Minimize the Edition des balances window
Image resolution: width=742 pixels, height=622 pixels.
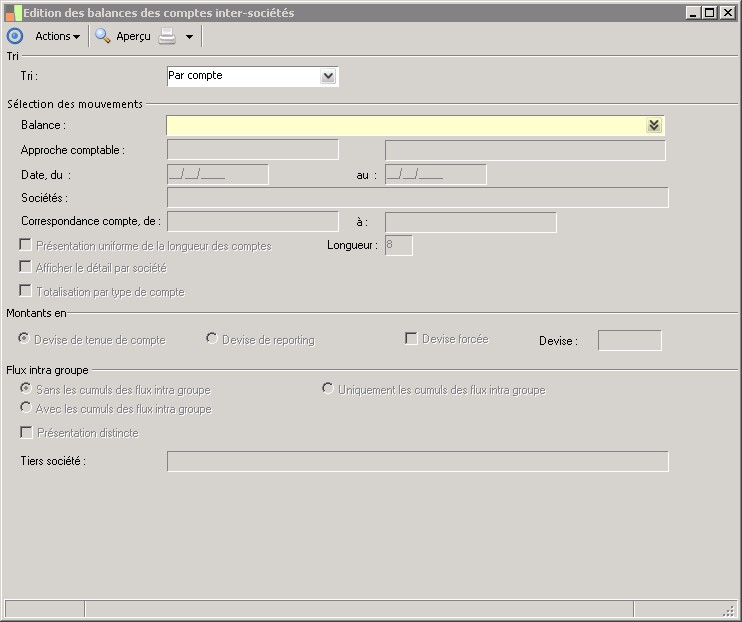point(693,13)
